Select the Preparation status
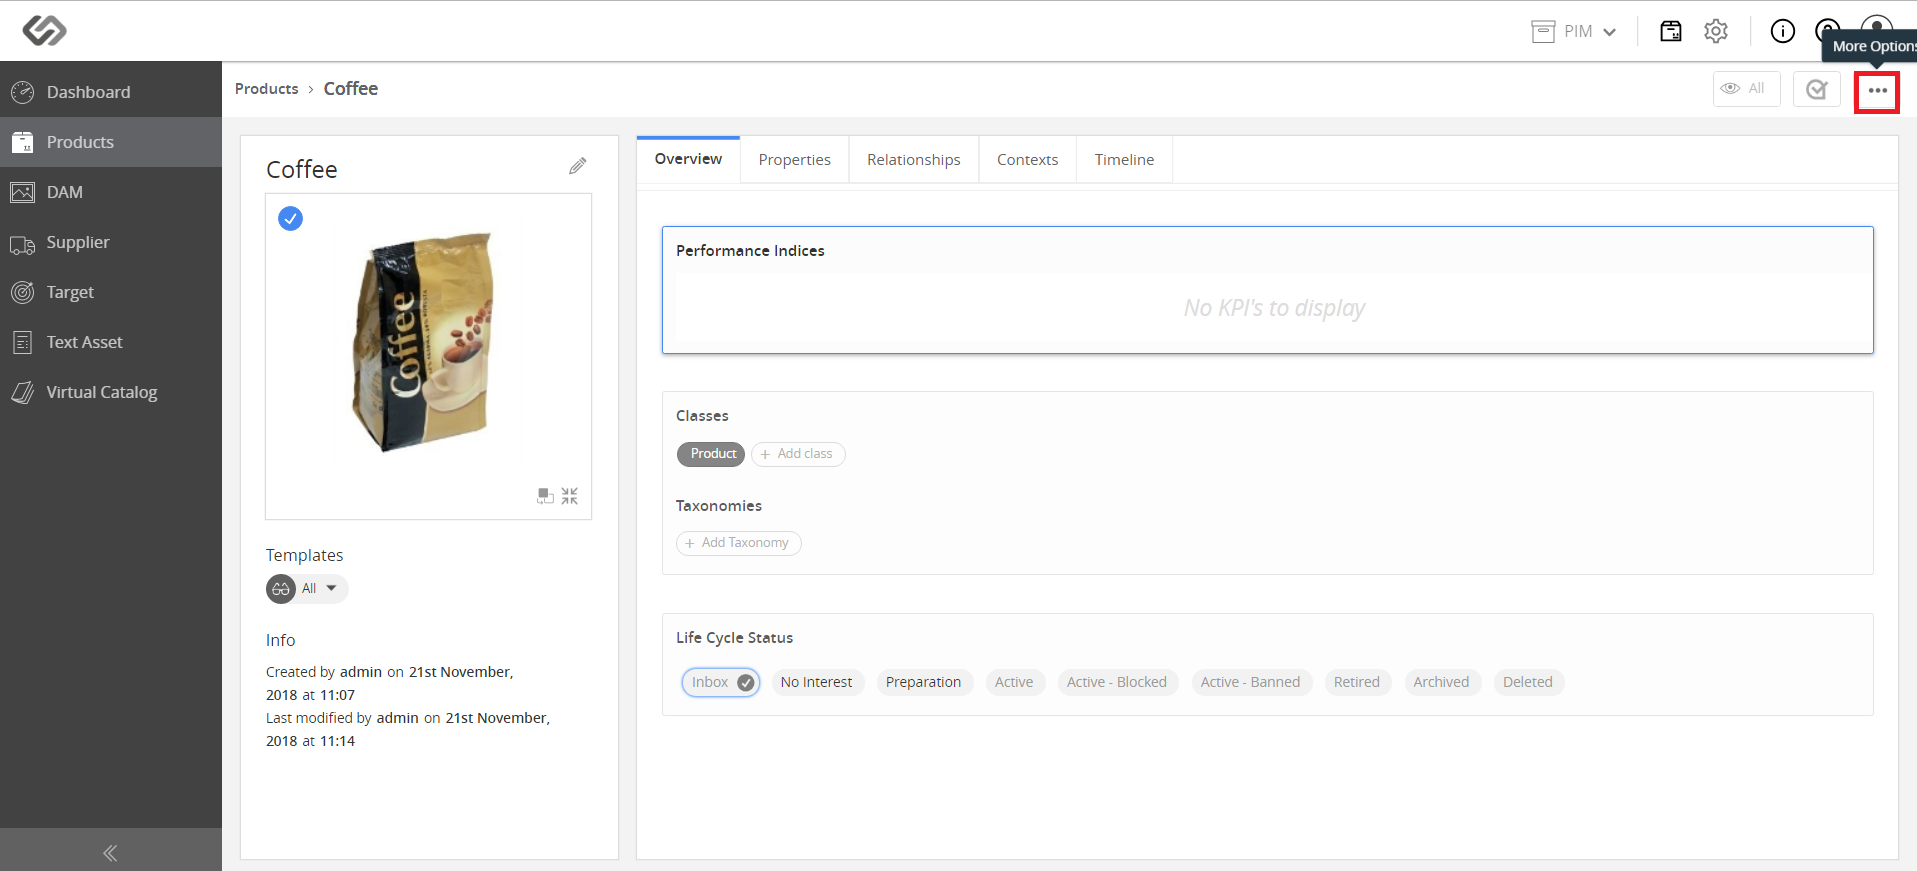Viewport: 1917px width, 871px height. pos(923,682)
